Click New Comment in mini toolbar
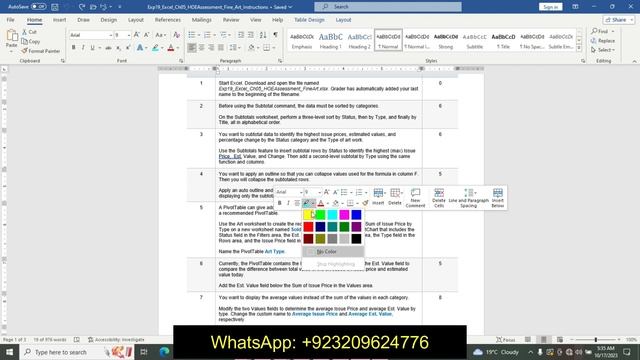Screen dimensions: 640x360 point(415,198)
